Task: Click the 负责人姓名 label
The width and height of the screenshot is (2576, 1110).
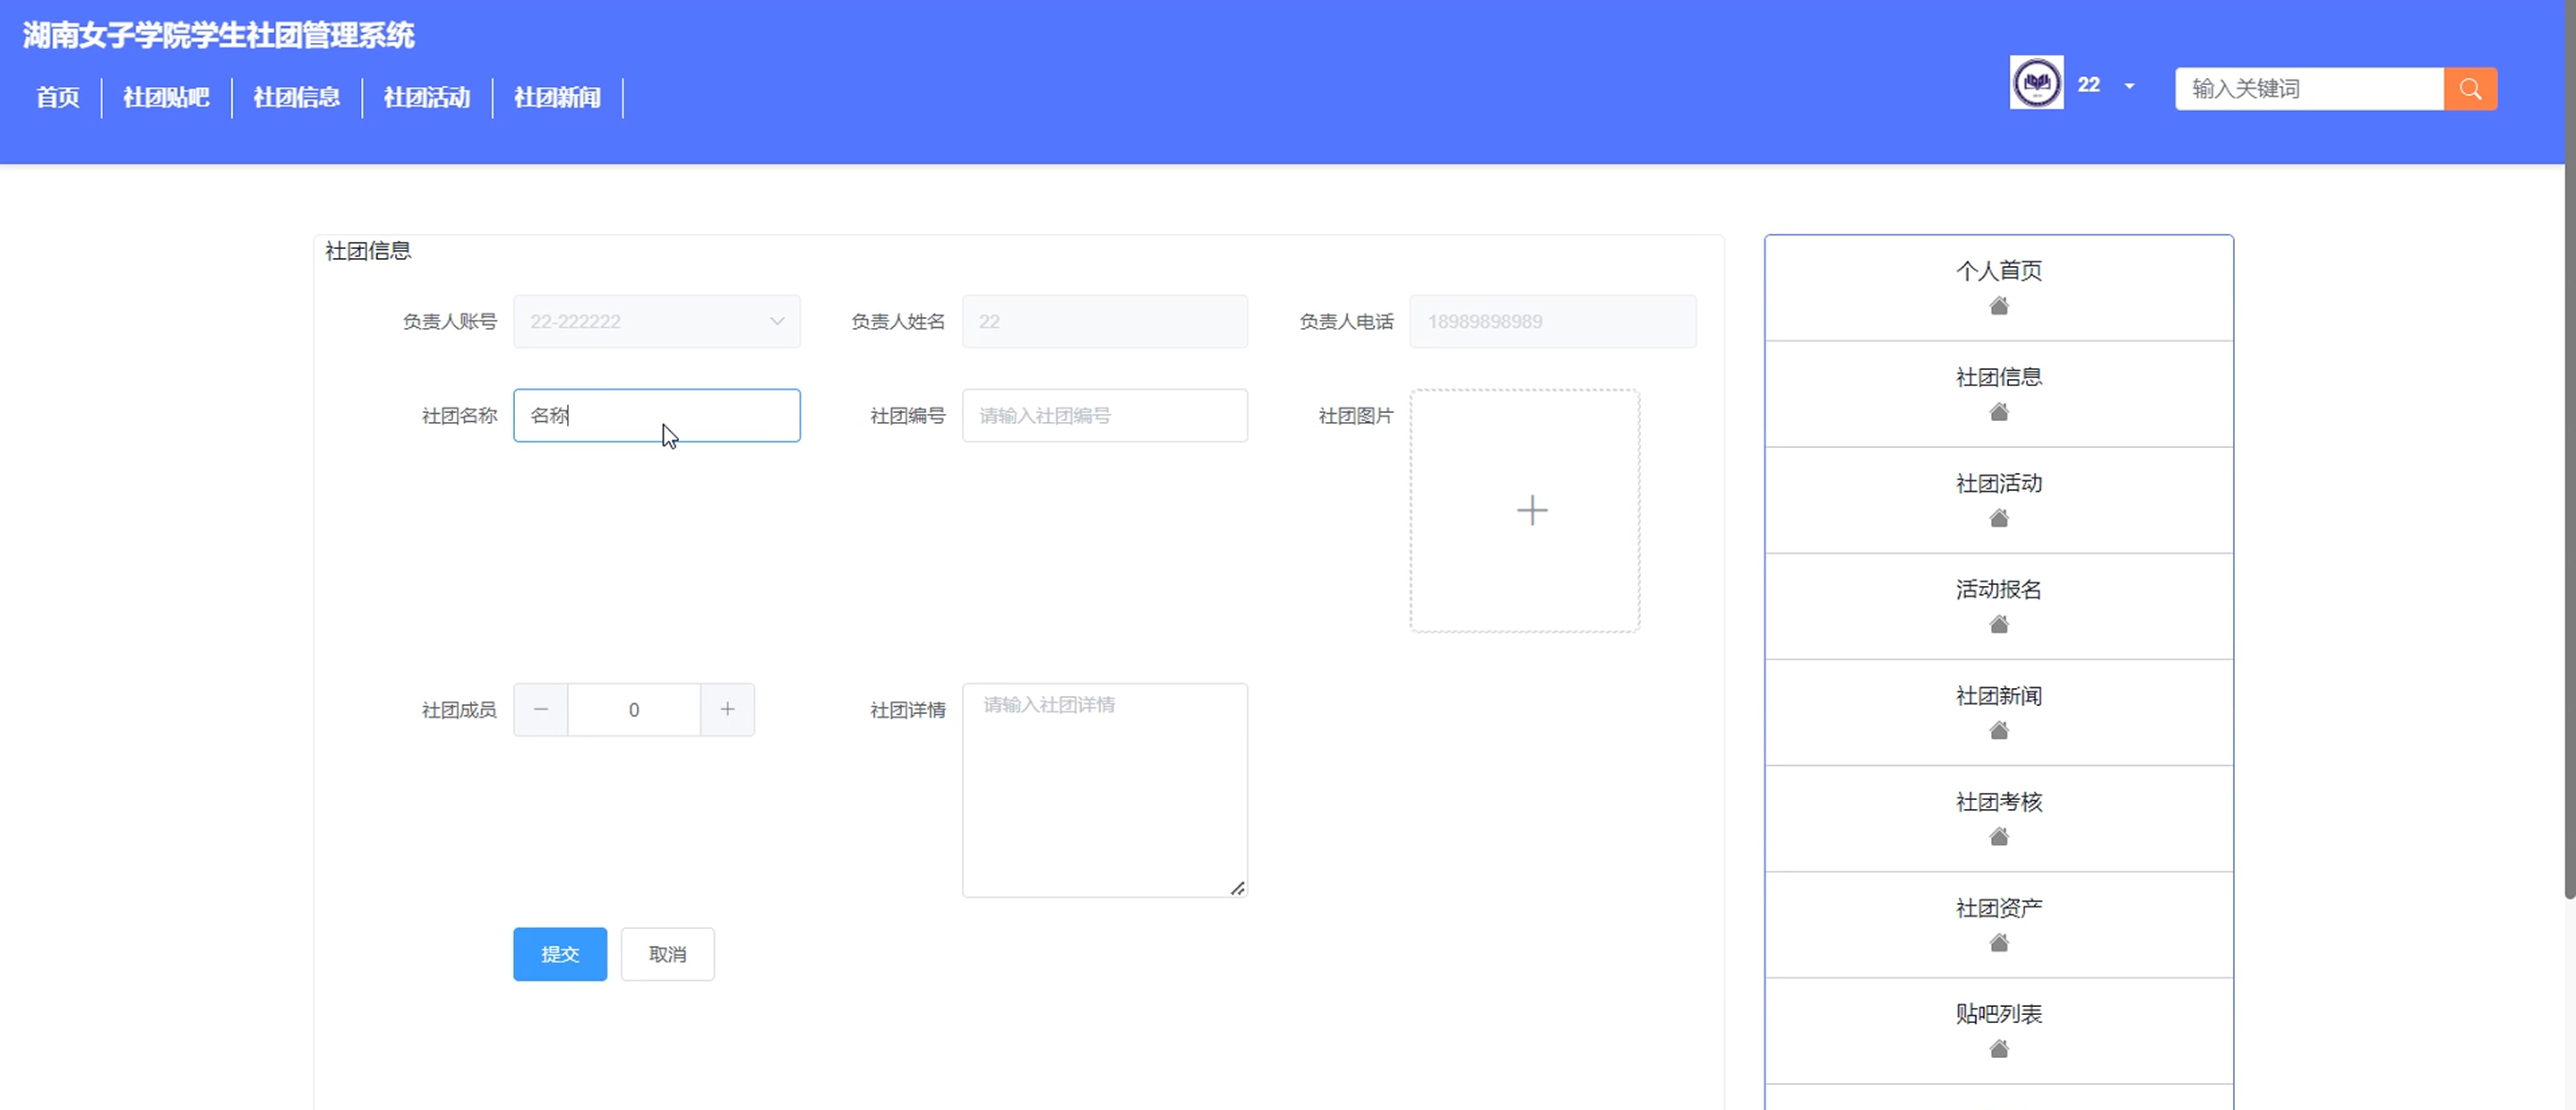Action: (x=898, y=322)
